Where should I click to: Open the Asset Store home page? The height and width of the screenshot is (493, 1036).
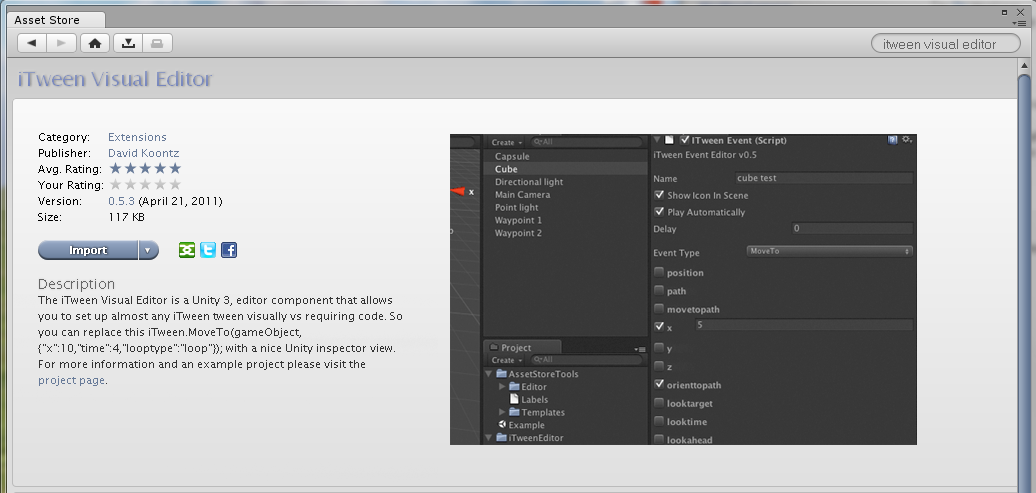(94, 43)
